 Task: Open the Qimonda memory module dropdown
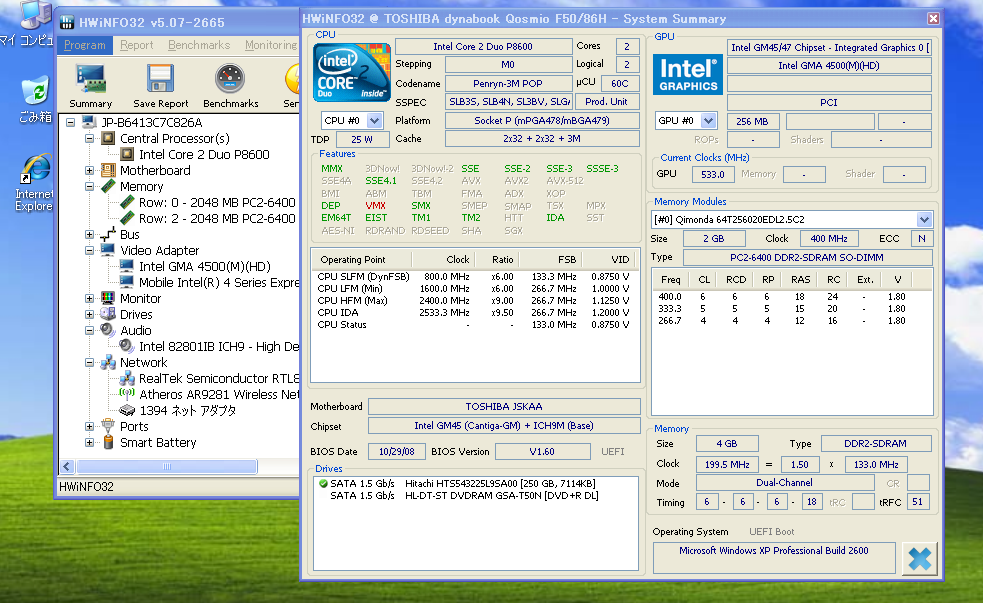924,219
